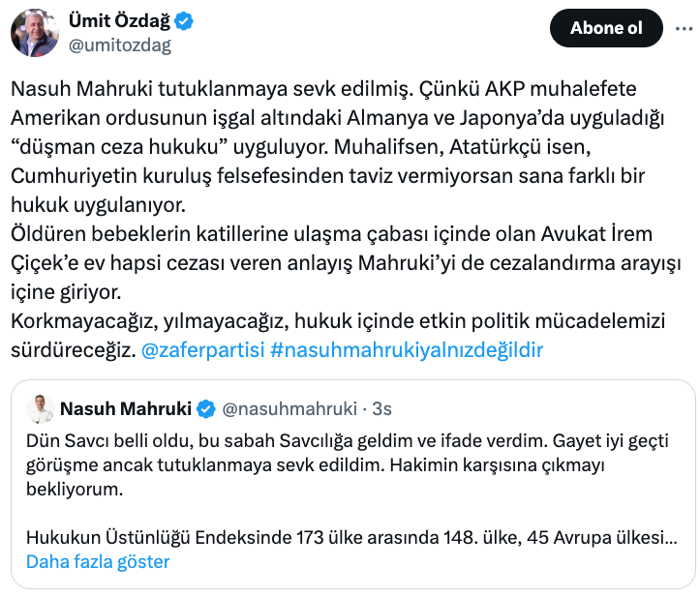
Task: Click the main tweet text starting Nasuh Mahruki tutuklanmaya
Action: pos(338,147)
